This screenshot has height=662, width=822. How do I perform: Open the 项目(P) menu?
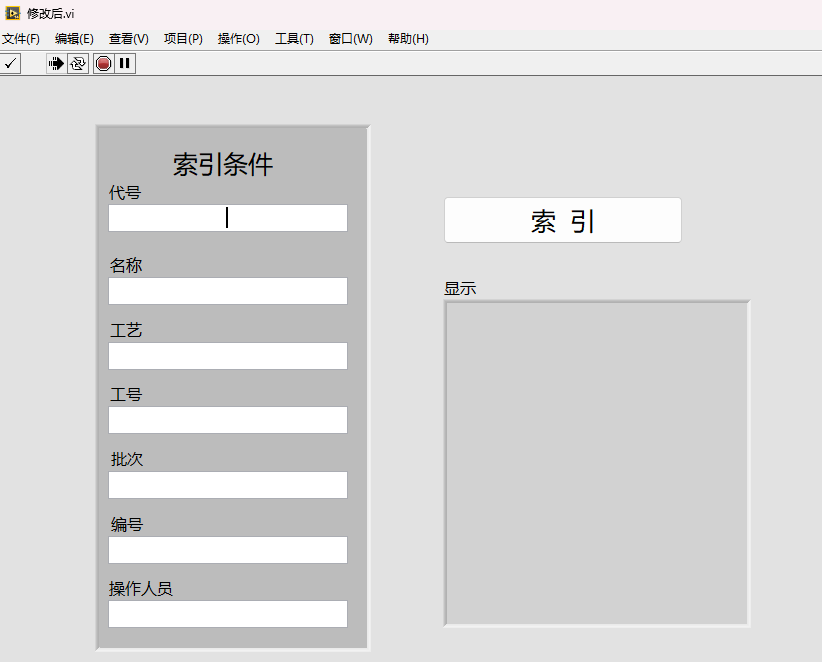click(182, 38)
